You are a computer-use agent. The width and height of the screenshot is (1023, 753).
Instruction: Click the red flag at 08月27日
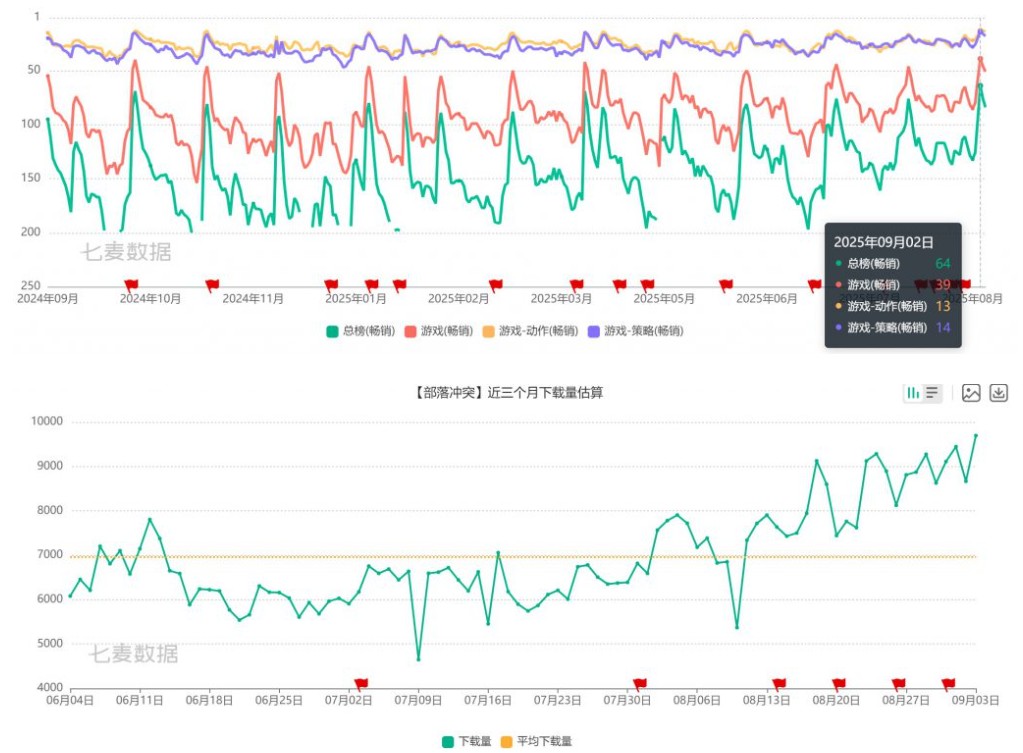(x=899, y=684)
